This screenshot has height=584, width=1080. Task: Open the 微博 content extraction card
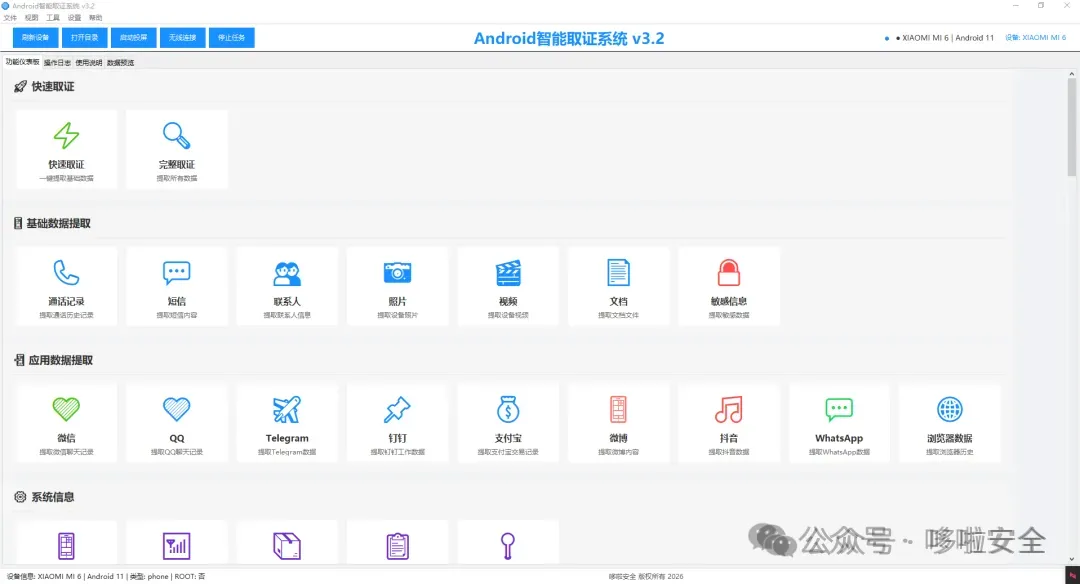(x=619, y=423)
